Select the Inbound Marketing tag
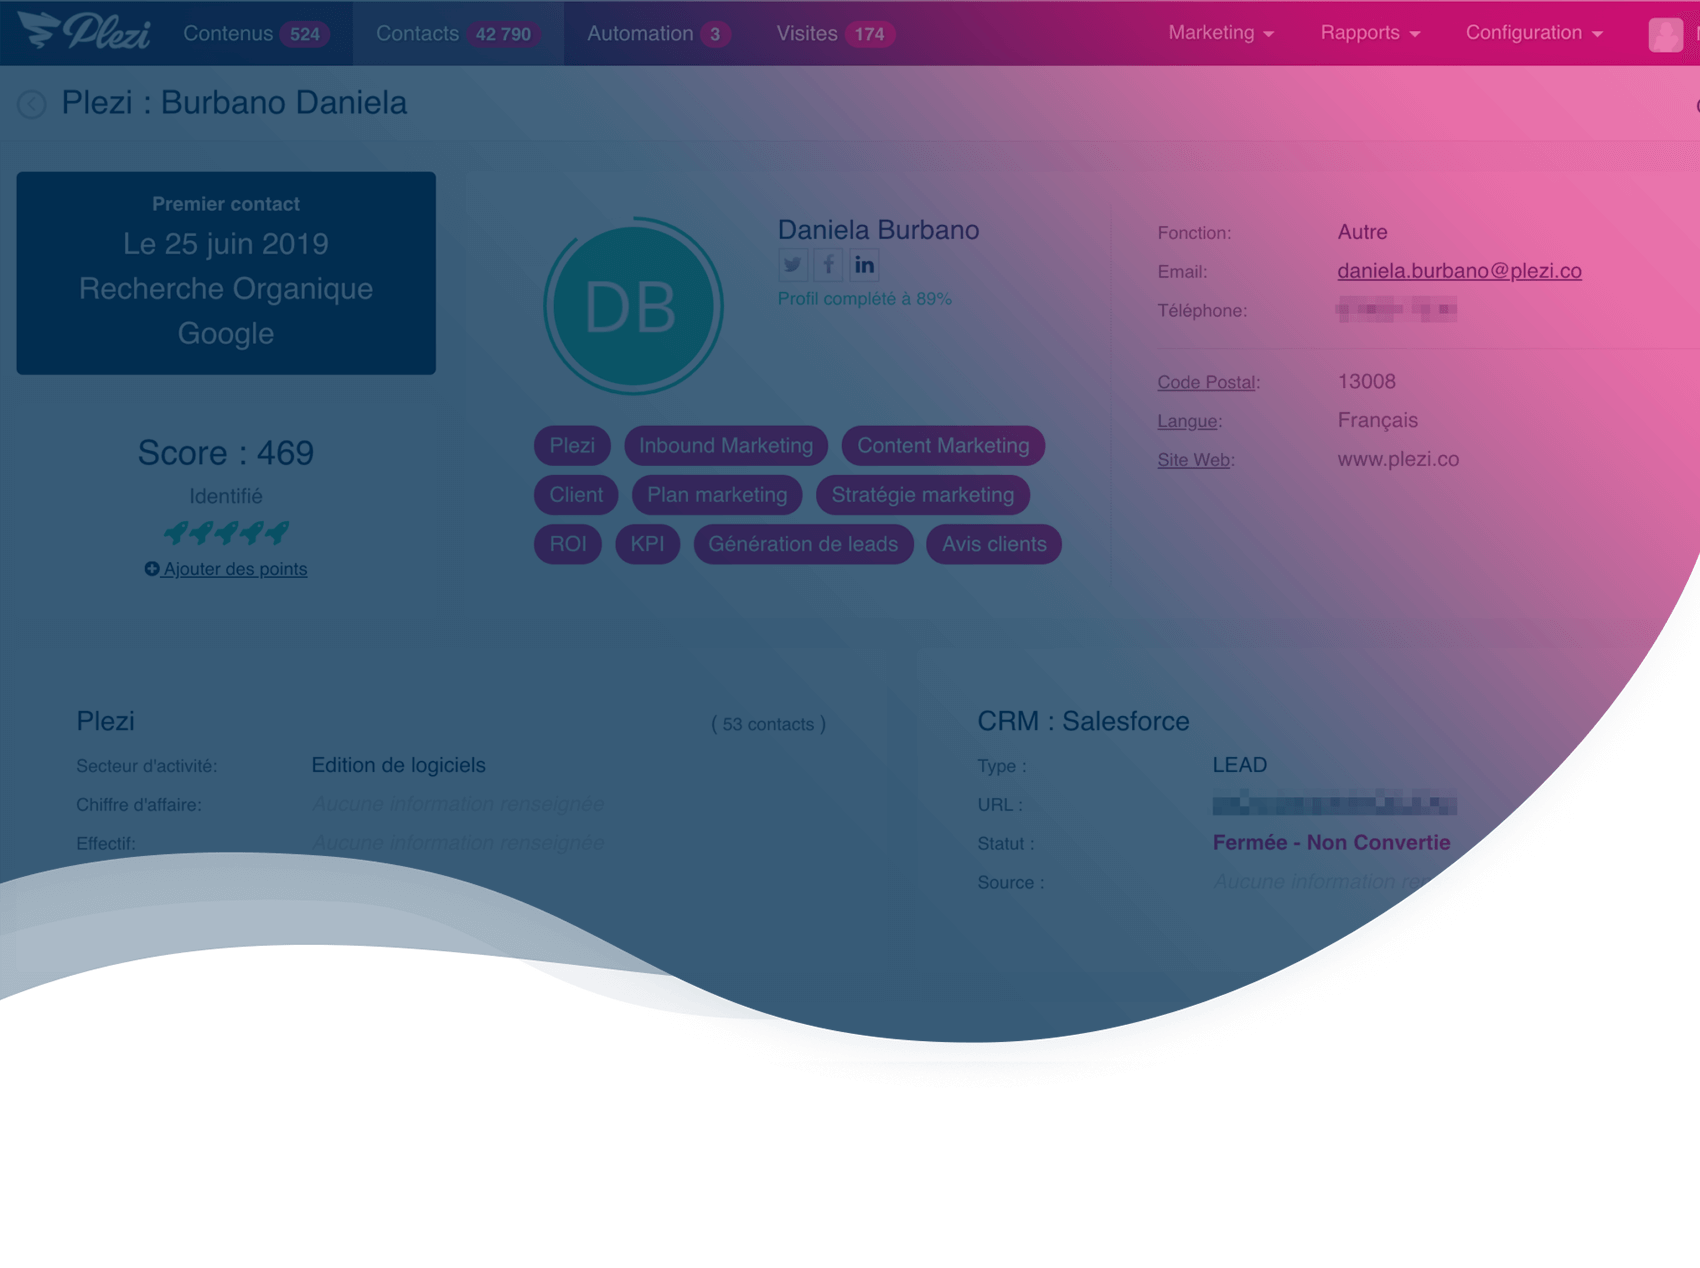This screenshot has height=1268, width=1700. (x=726, y=446)
